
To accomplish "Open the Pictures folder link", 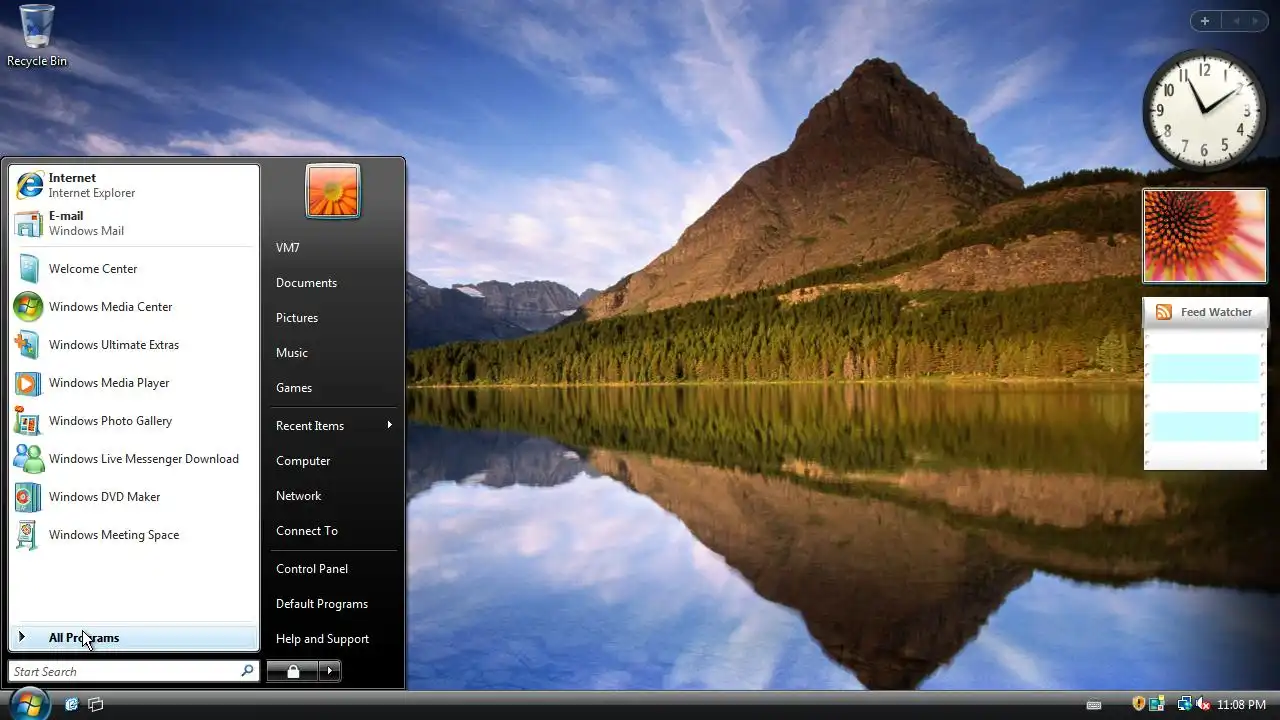I will (x=333, y=318).
